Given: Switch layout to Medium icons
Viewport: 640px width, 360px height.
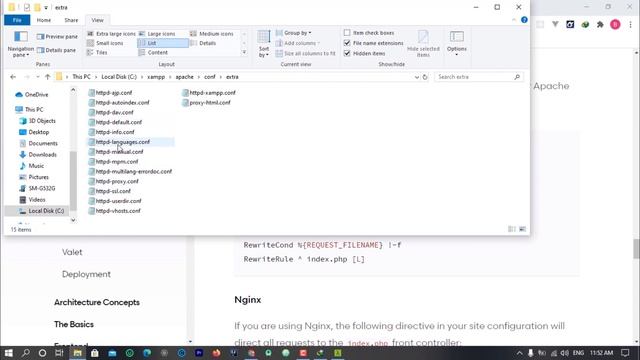Looking at the screenshot, I should (211, 34).
